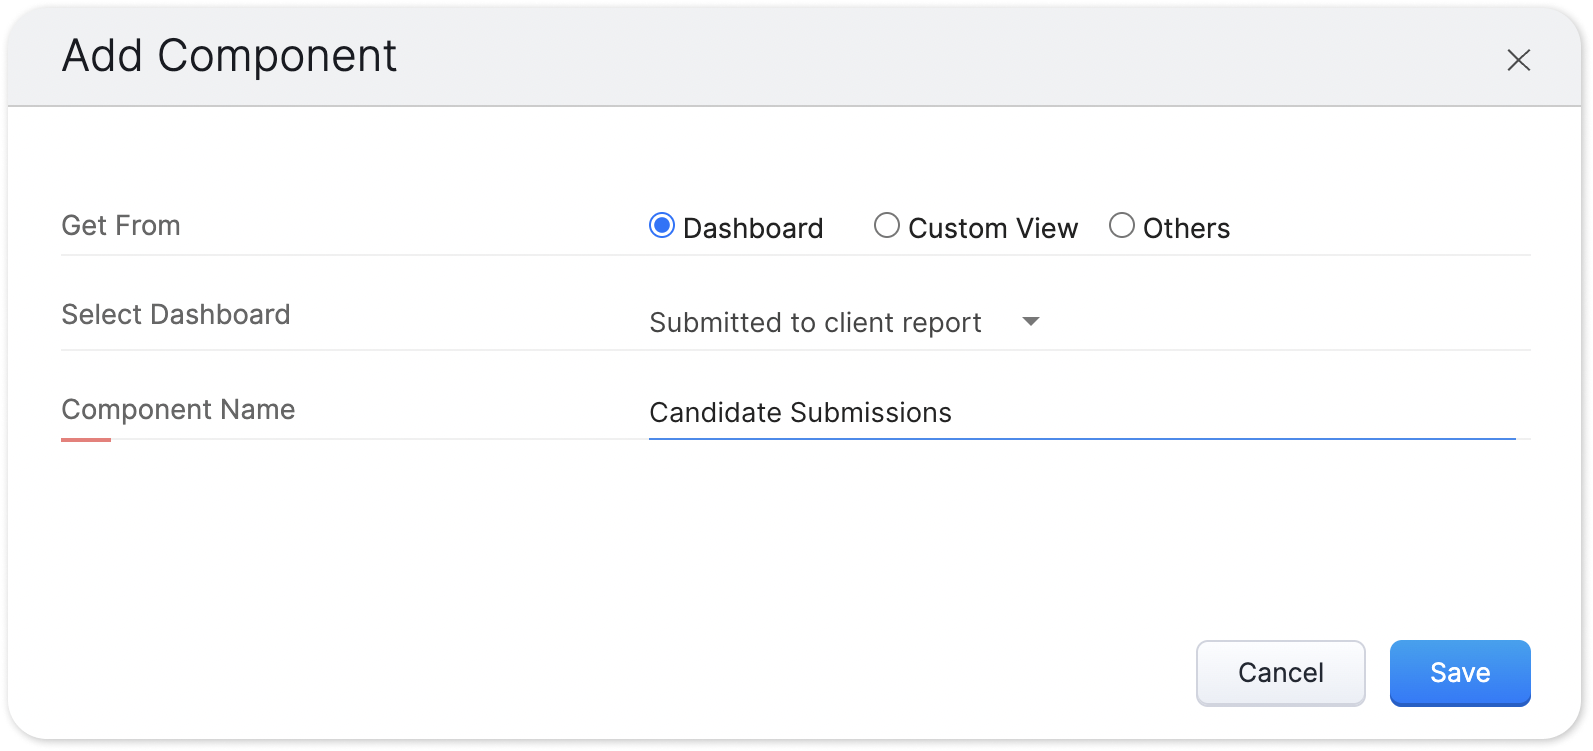
Task: Click the Add Component dialog title
Action: pos(229,56)
